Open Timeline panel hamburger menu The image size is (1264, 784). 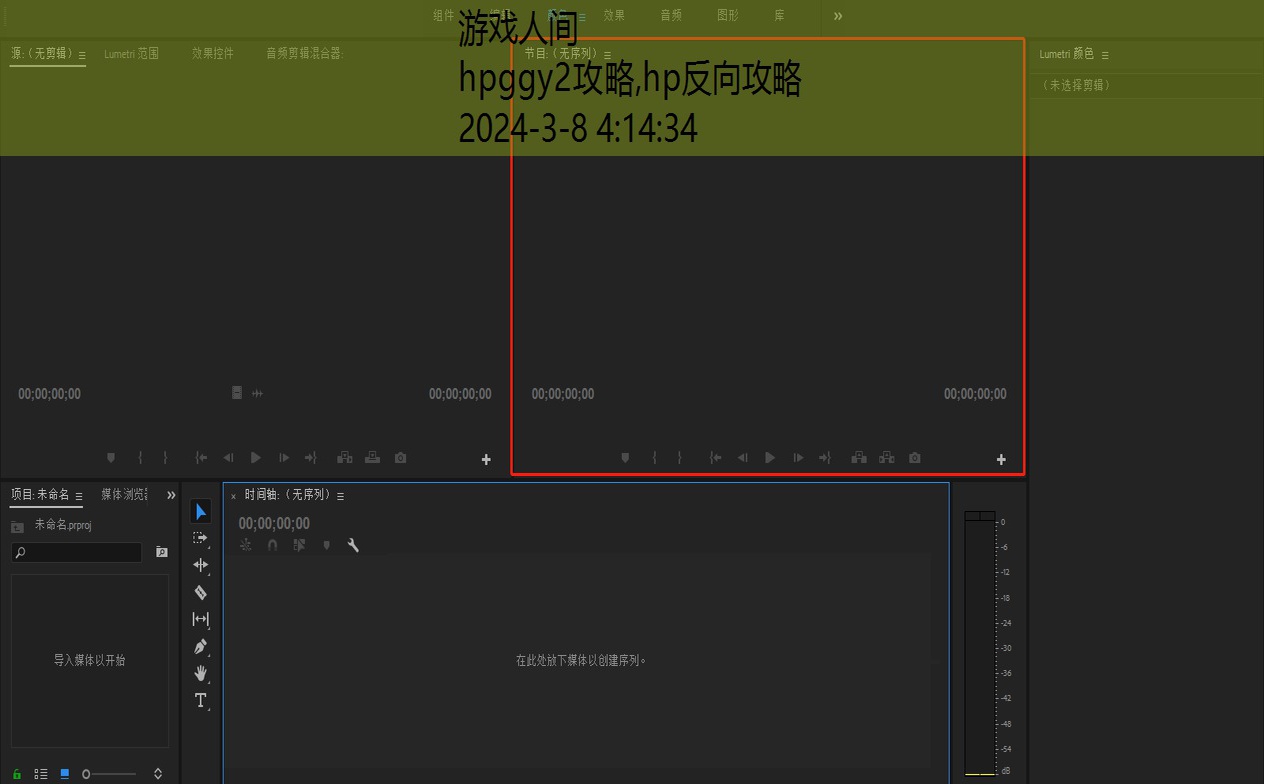click(x=340, y=496)
